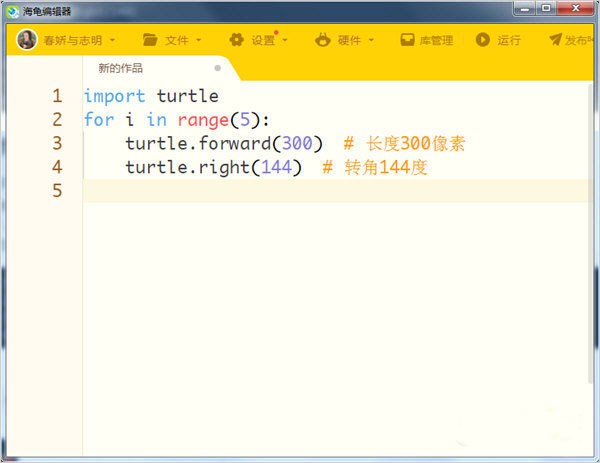Click the unsaved dot on 新的作品 tab
This screenshot has width=600, height=463.
[x=217, y=68]
